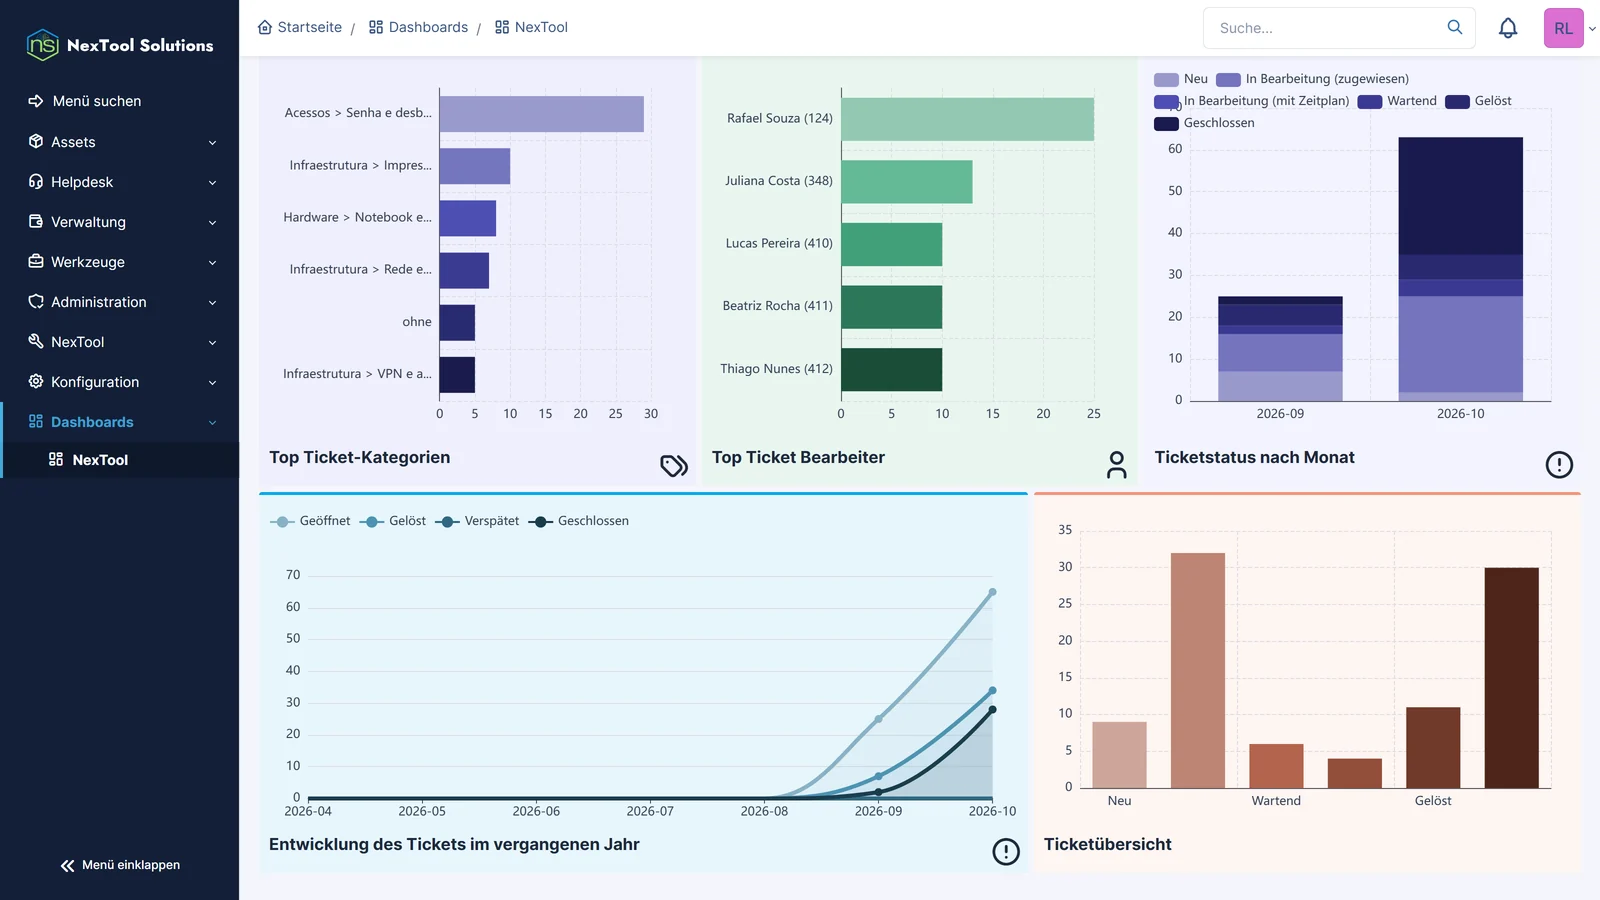Click the Menü suchen arrow icon

coord(36,101)
